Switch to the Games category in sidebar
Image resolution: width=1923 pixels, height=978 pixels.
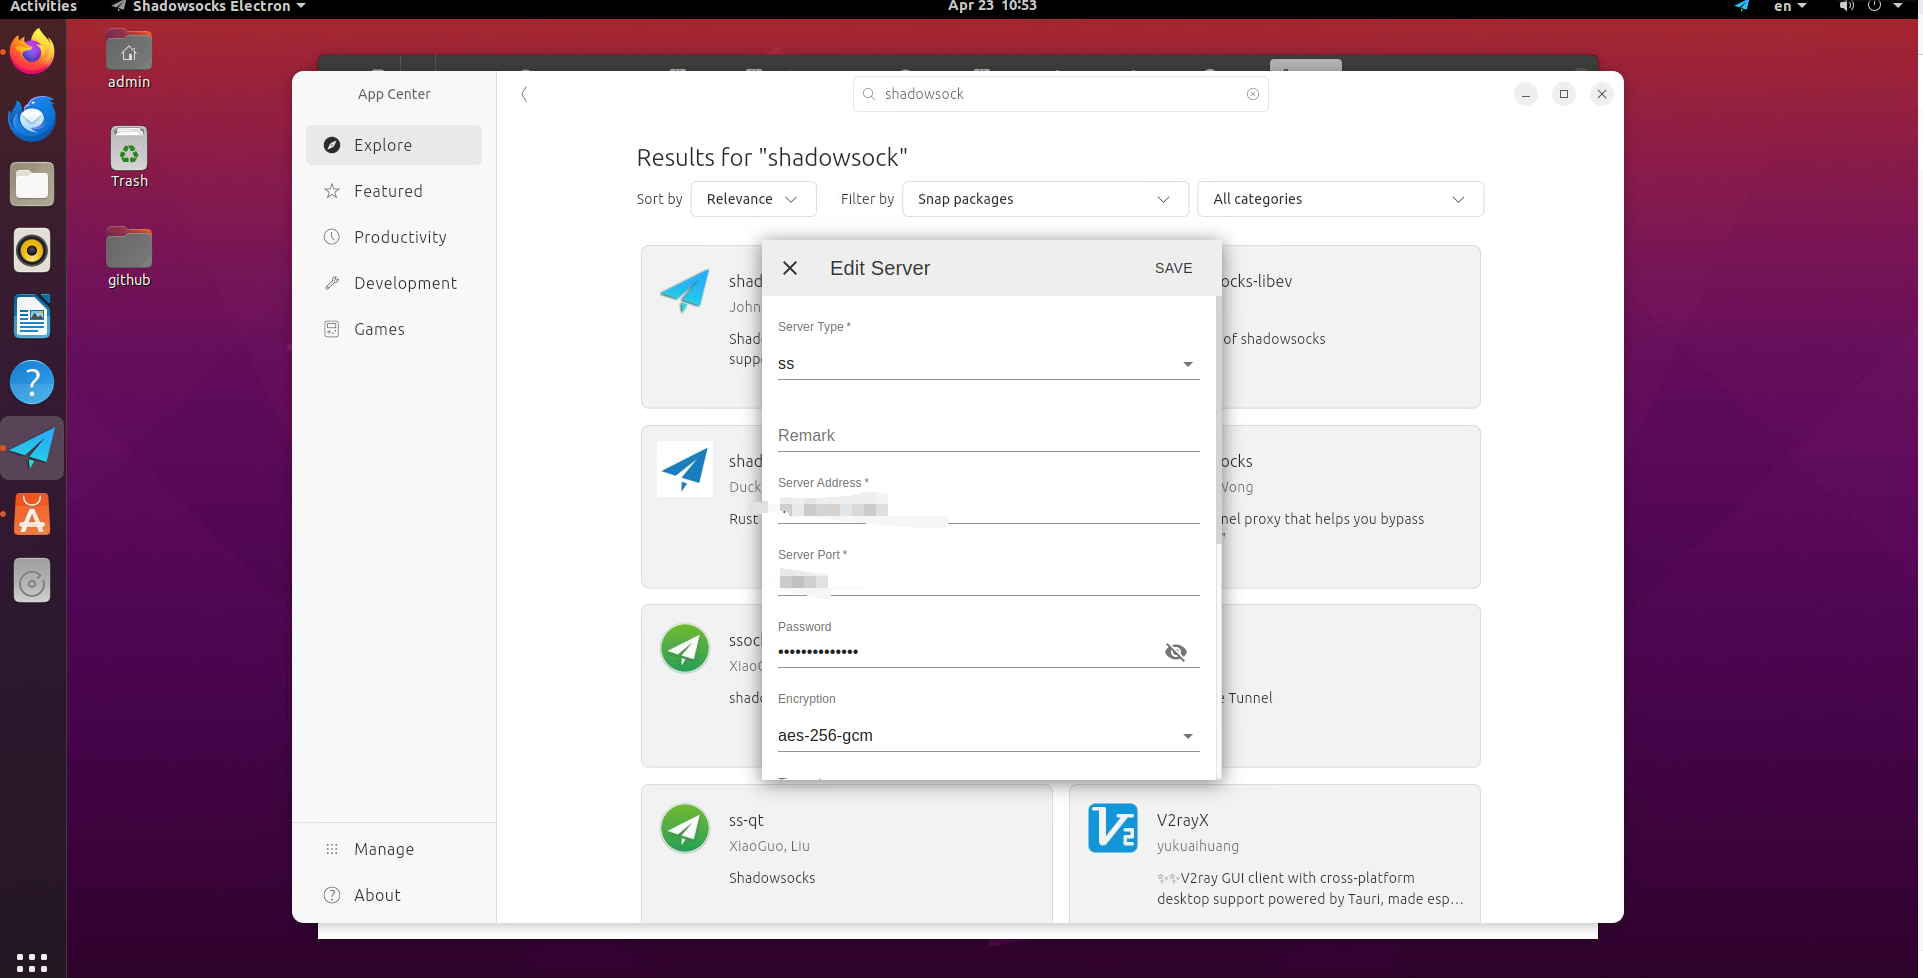pyautogui.click(x=377, y=328)
